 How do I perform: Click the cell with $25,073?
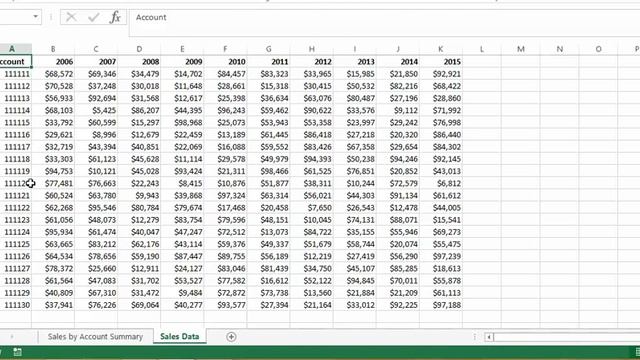pyautogui.click(x=225, y=122)
